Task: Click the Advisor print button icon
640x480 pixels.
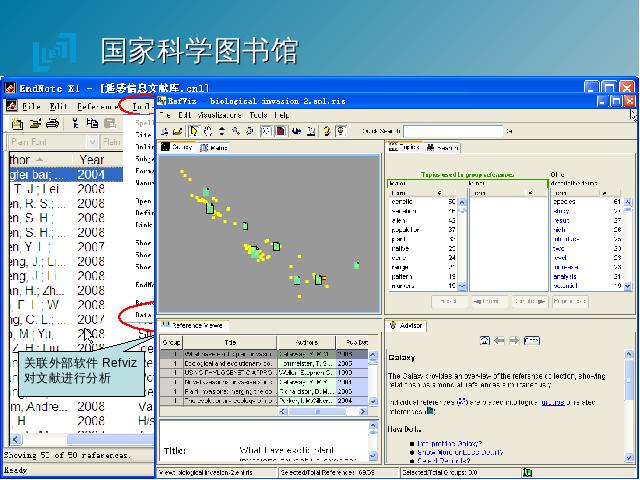Action: [532, 340]
